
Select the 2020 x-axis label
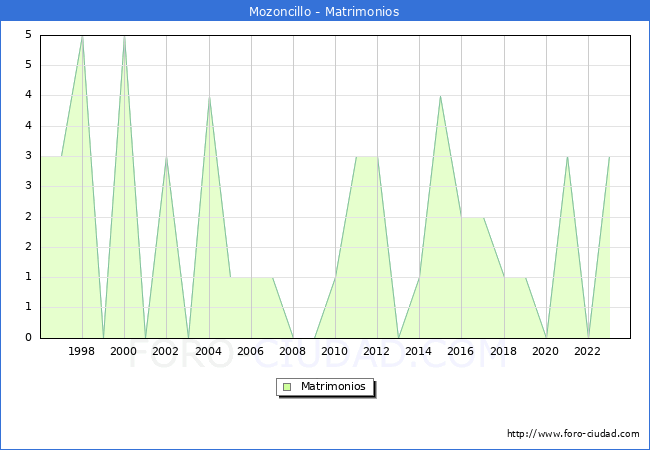pyautogui.click(x=546, y=351)
